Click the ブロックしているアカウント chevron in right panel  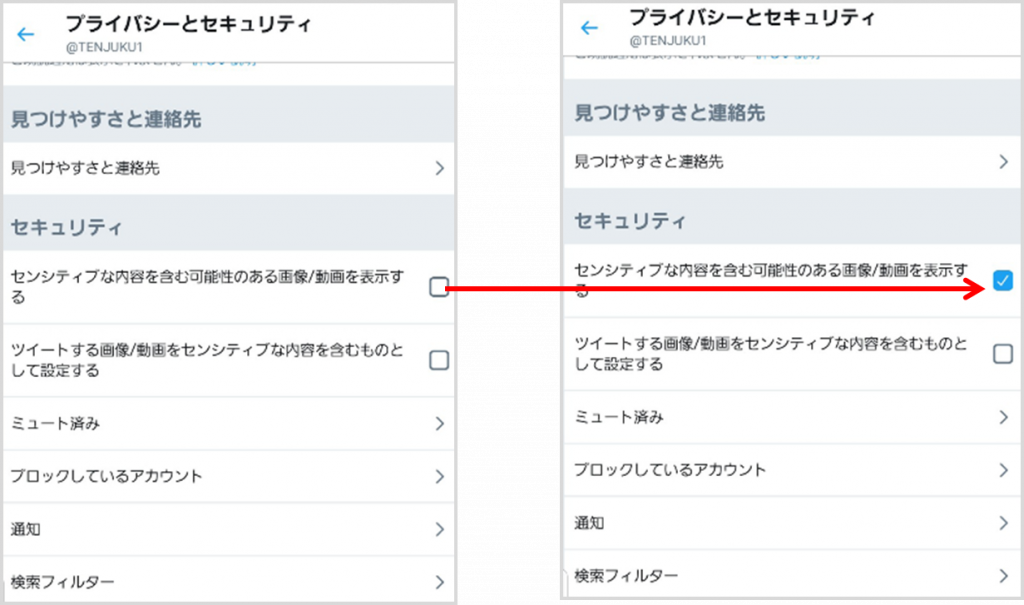(x=1003, y=470)
